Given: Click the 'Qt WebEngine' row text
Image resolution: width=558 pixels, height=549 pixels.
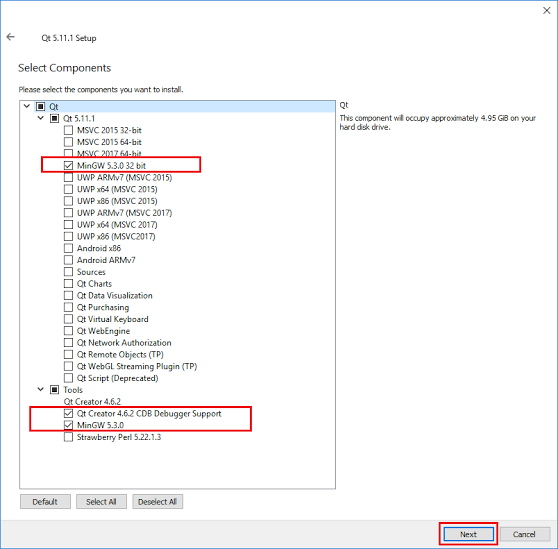Looking at the screenshot, I should (104, 331).
